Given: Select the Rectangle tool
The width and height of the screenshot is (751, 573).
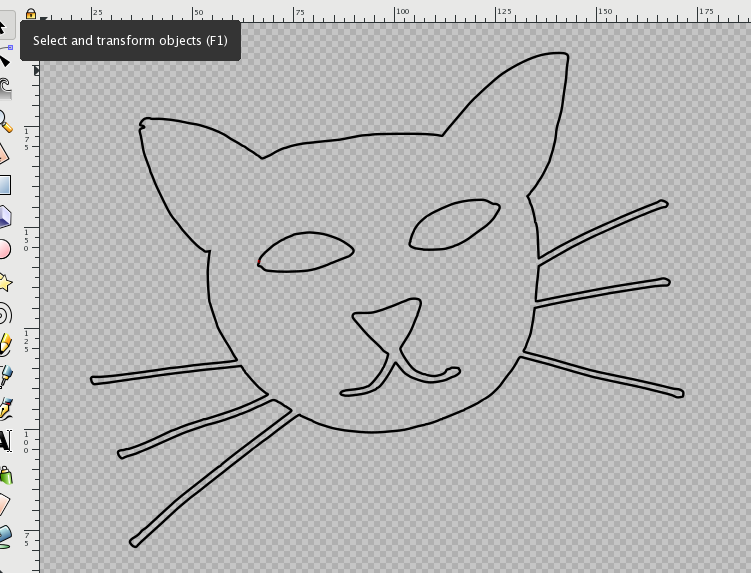Looking at the screenshot, I should click(4, 185).
